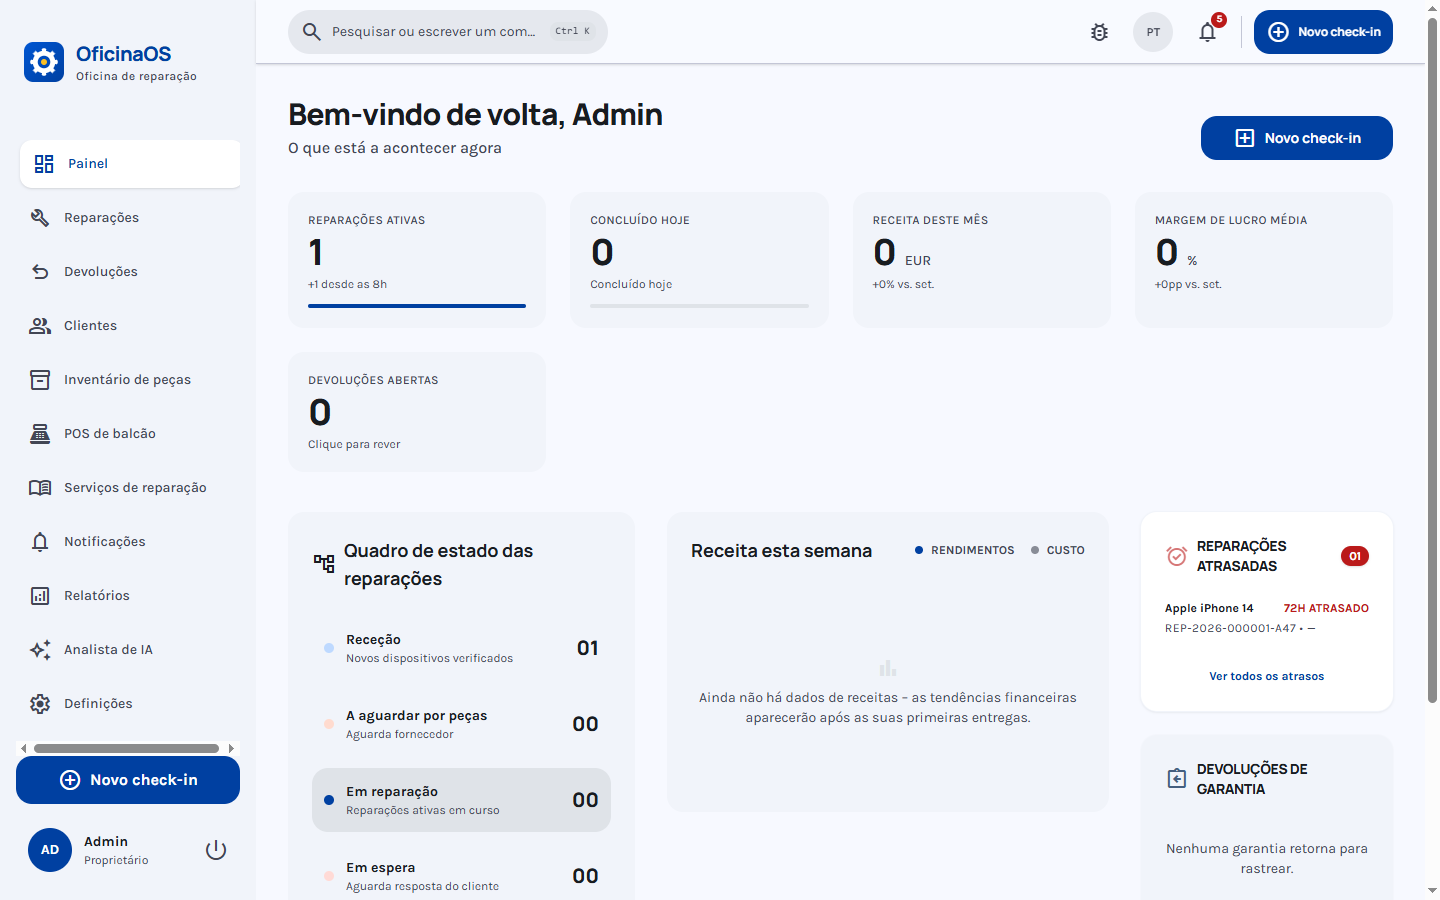Click the Clientes people icon
The width and height of the screenshot is (1440, 900).
pos(40,326)
